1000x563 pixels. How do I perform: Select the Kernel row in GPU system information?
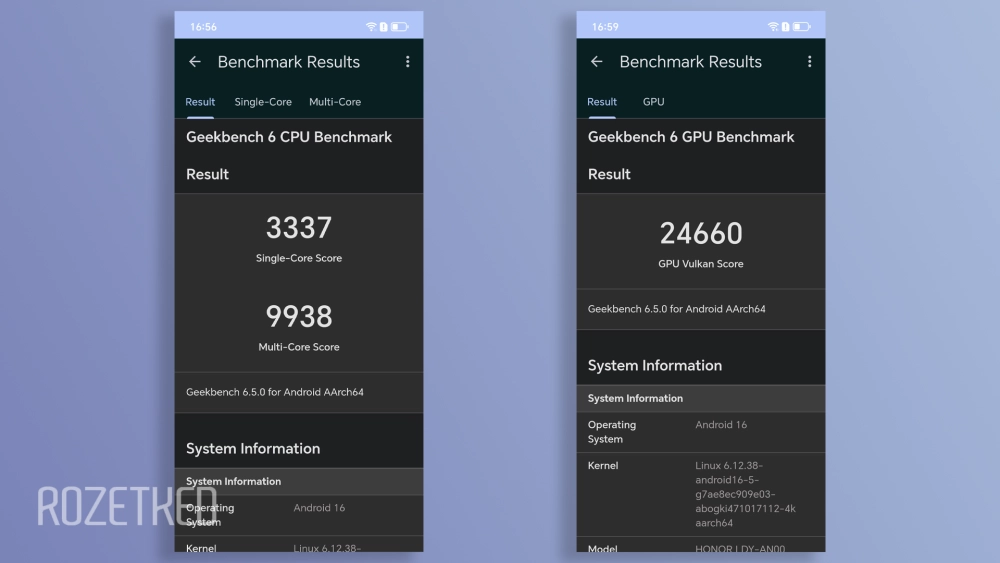point(701,494)
